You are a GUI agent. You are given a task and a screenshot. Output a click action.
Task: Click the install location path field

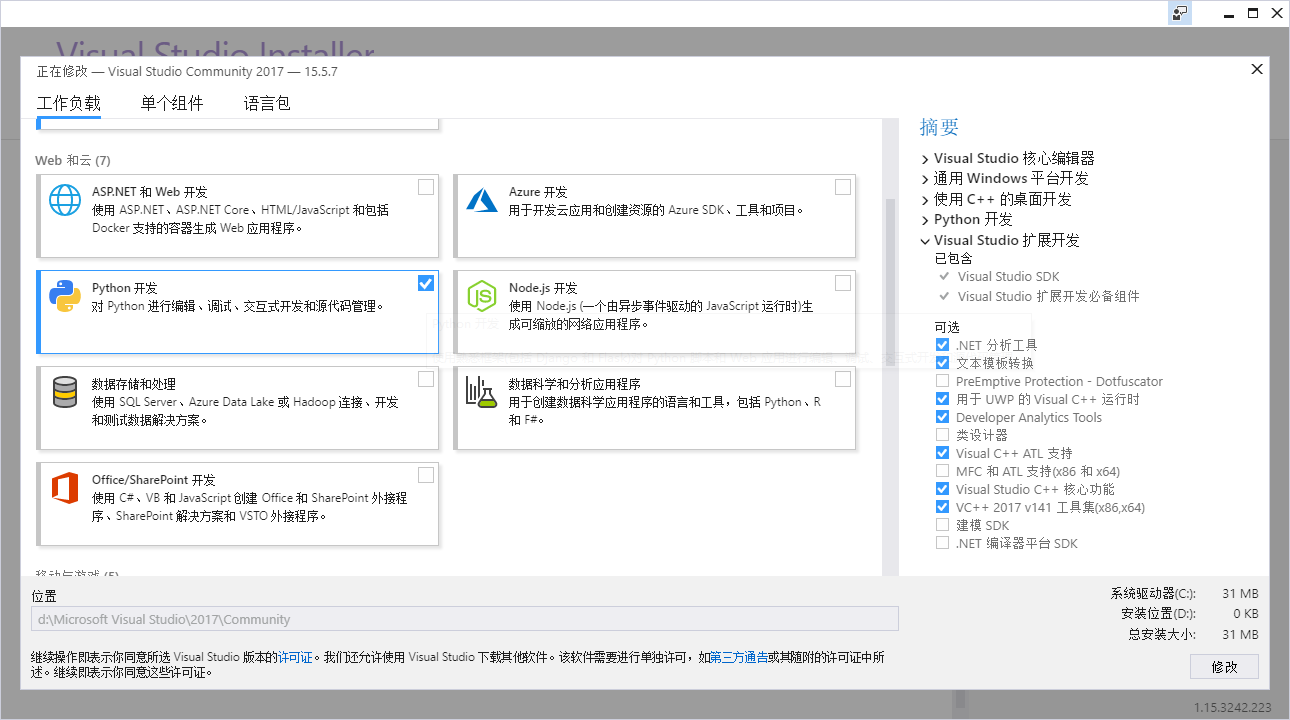(x=465, y=619)
